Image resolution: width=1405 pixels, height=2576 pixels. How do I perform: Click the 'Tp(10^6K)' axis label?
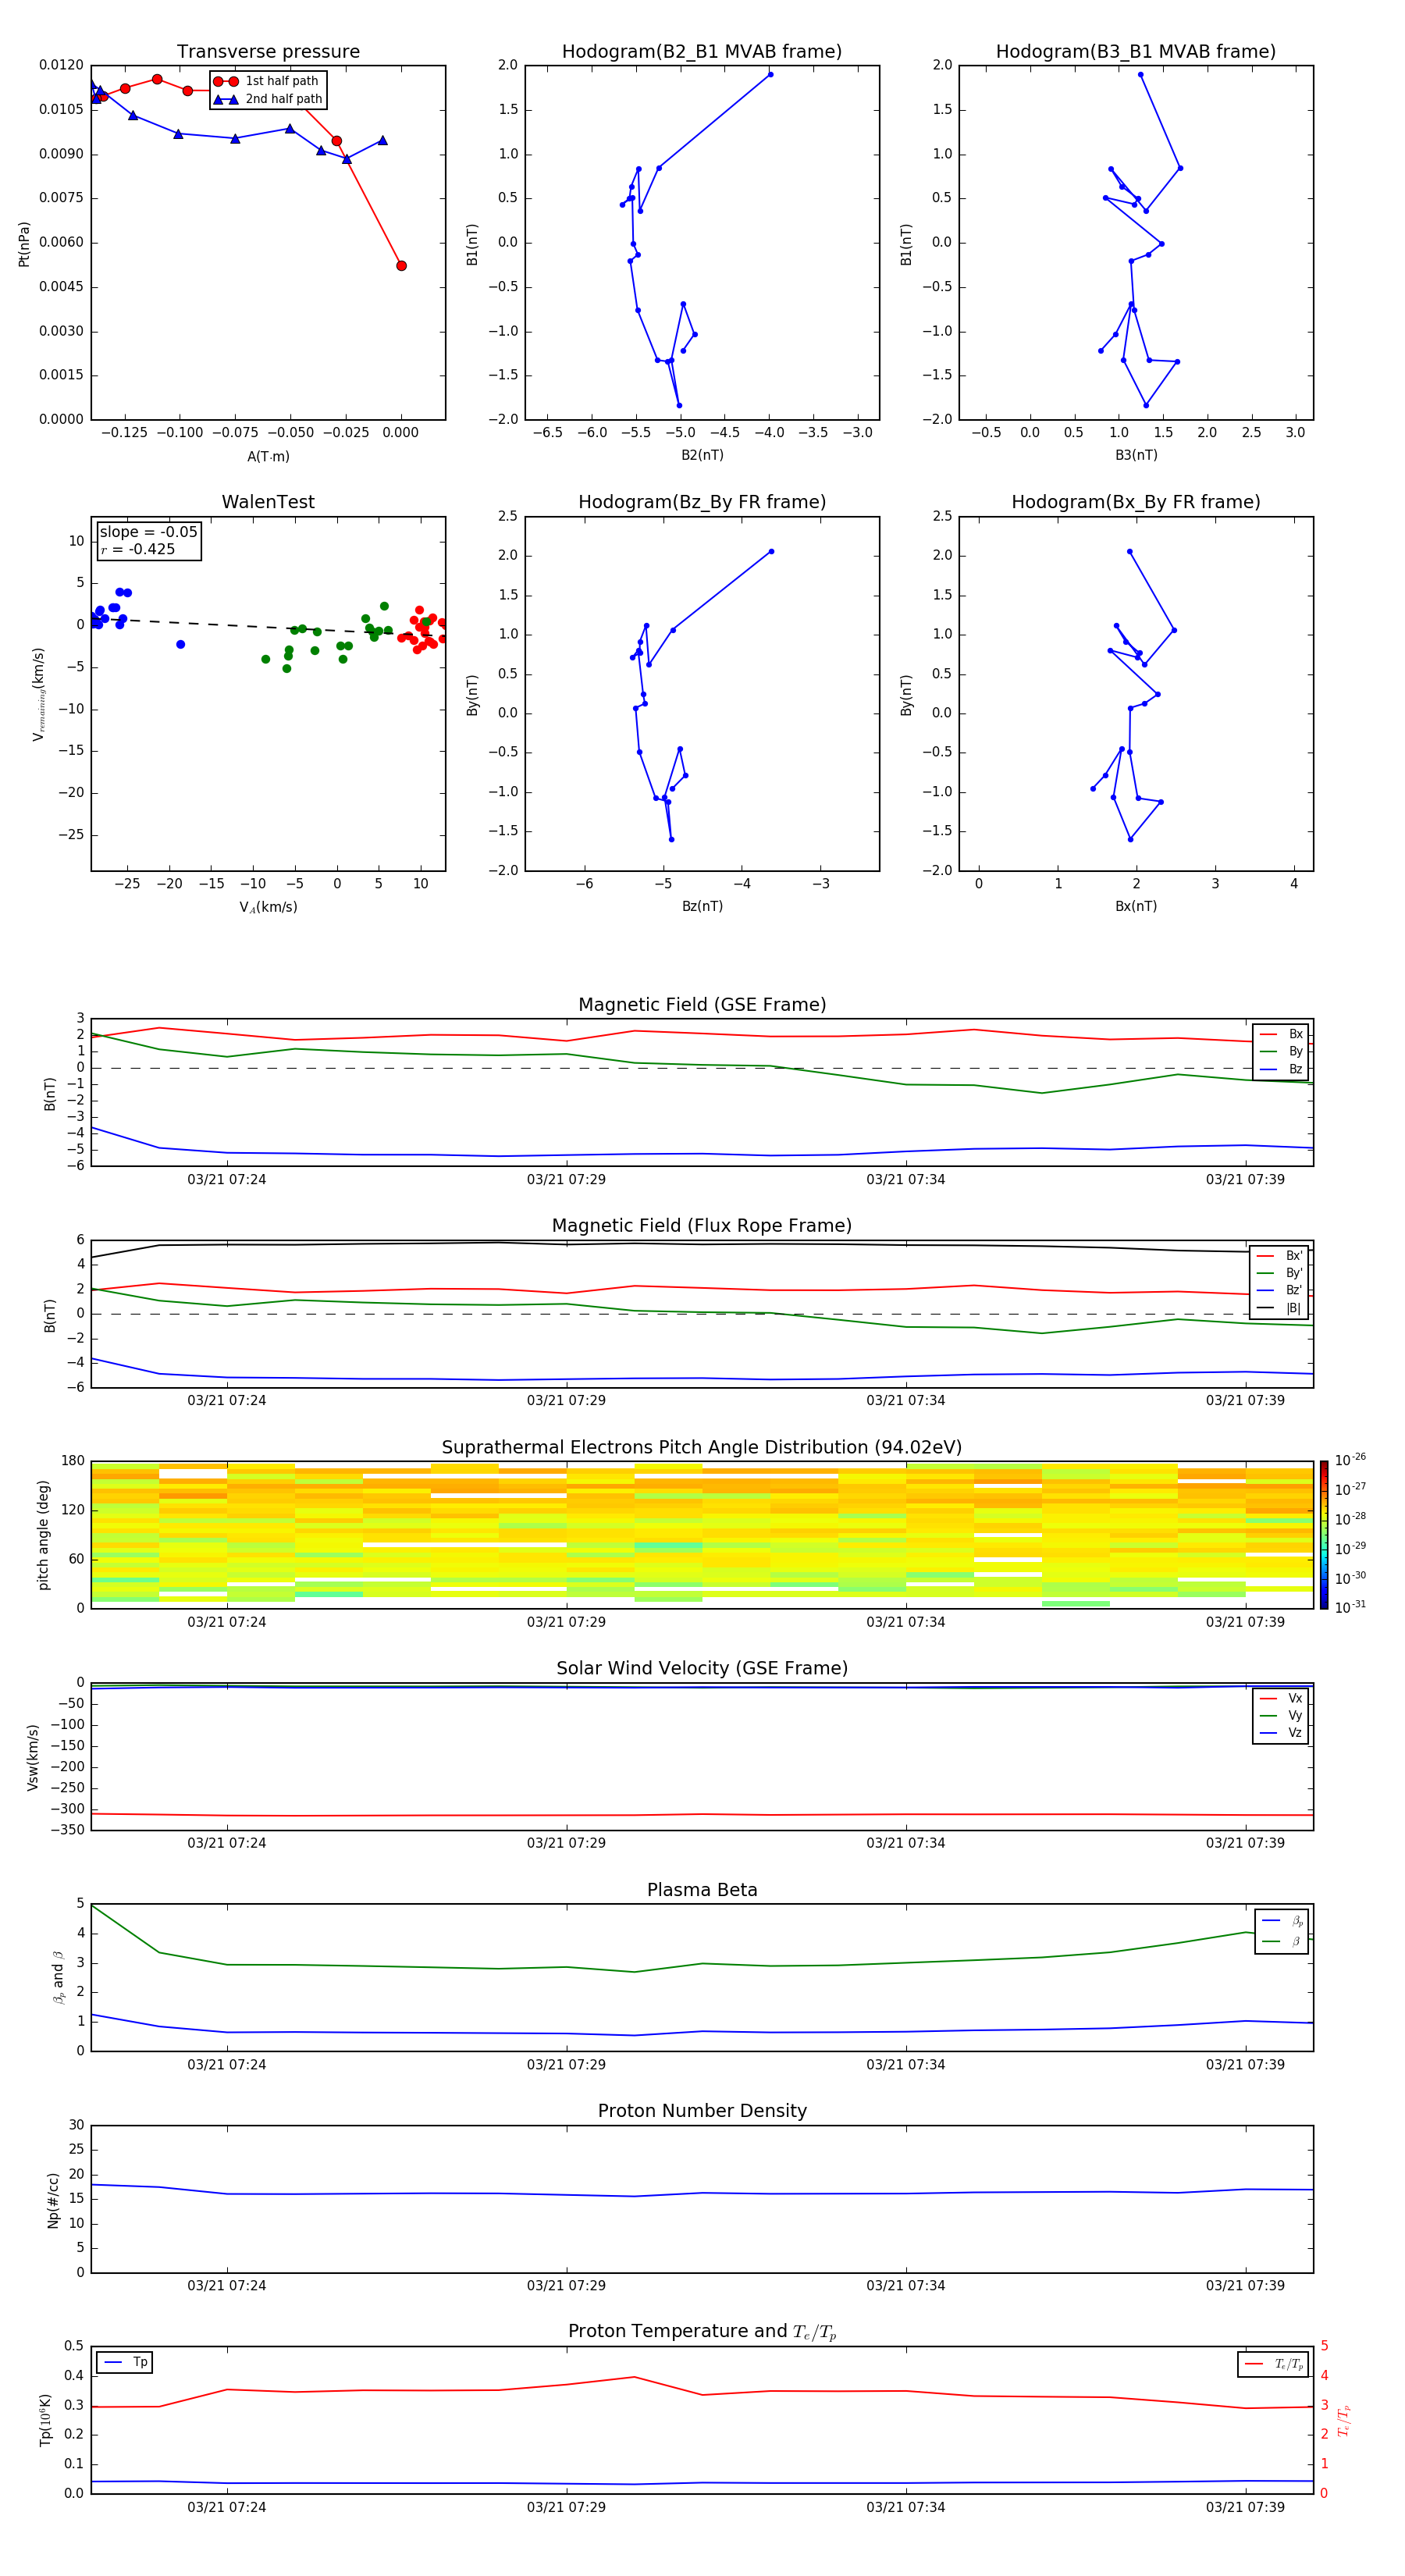(x=45, y=2420)
